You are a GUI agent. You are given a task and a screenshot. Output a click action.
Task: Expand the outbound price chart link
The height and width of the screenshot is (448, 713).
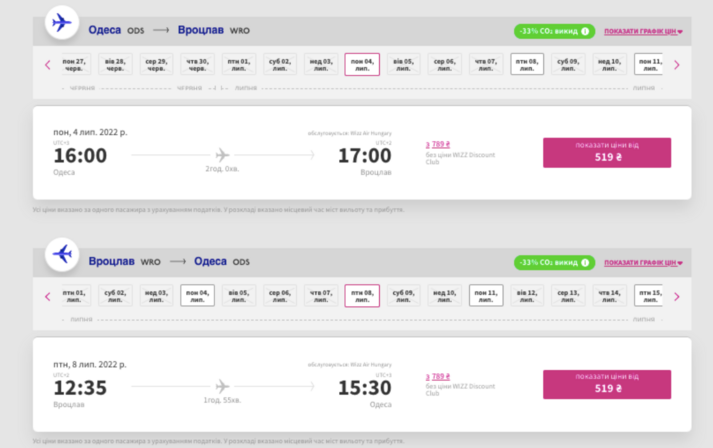coord(643,31)
